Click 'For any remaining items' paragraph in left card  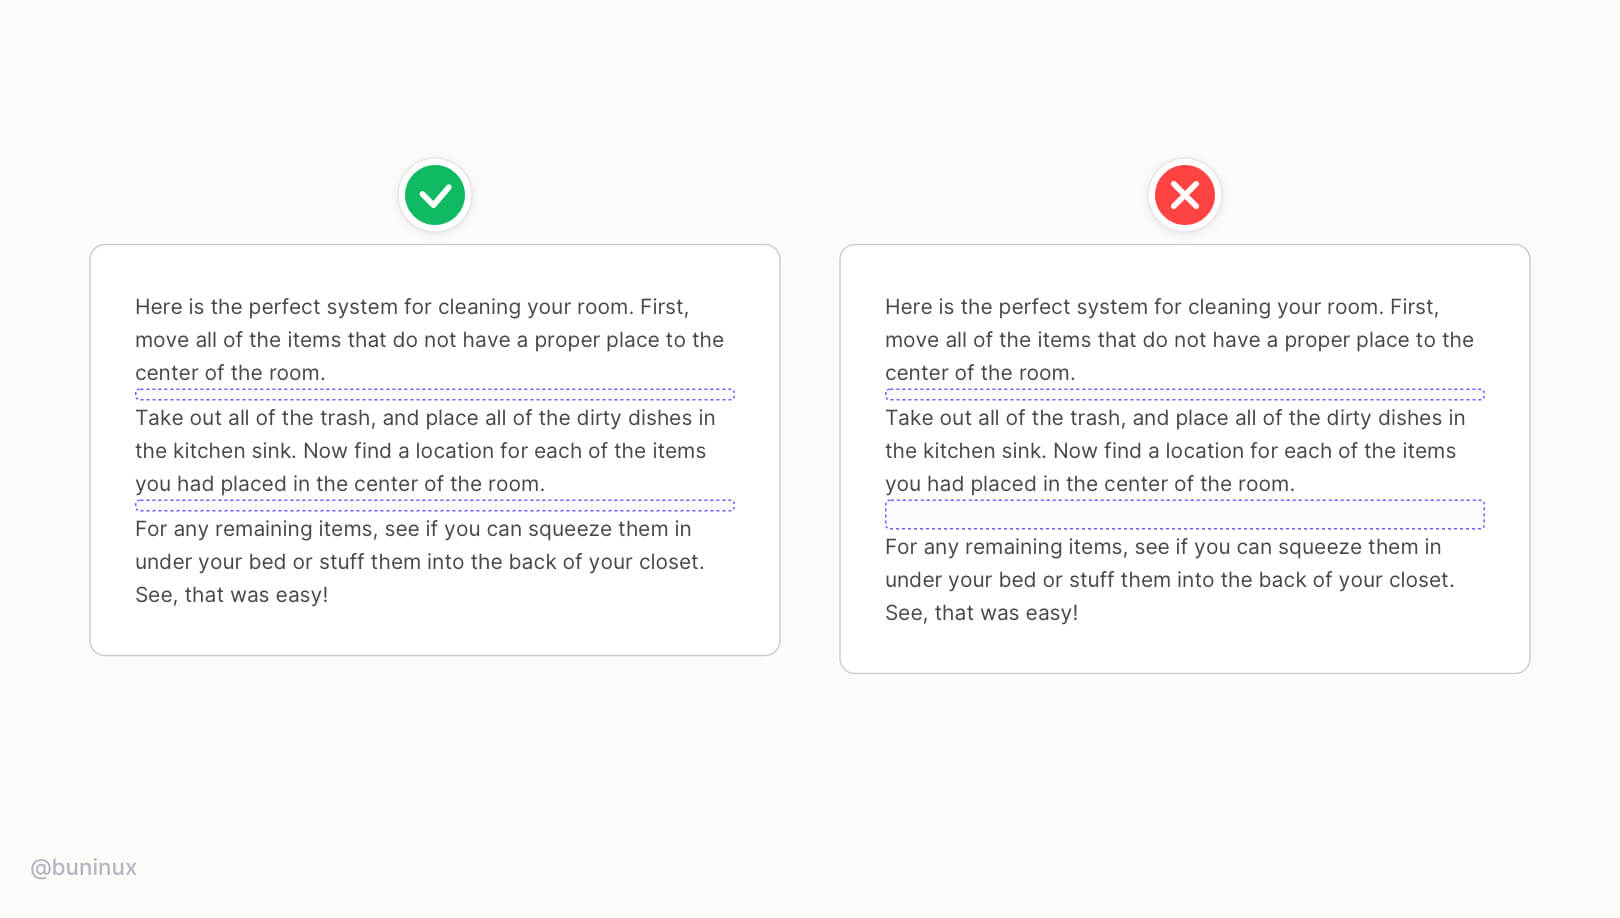(x=420, y=562)
